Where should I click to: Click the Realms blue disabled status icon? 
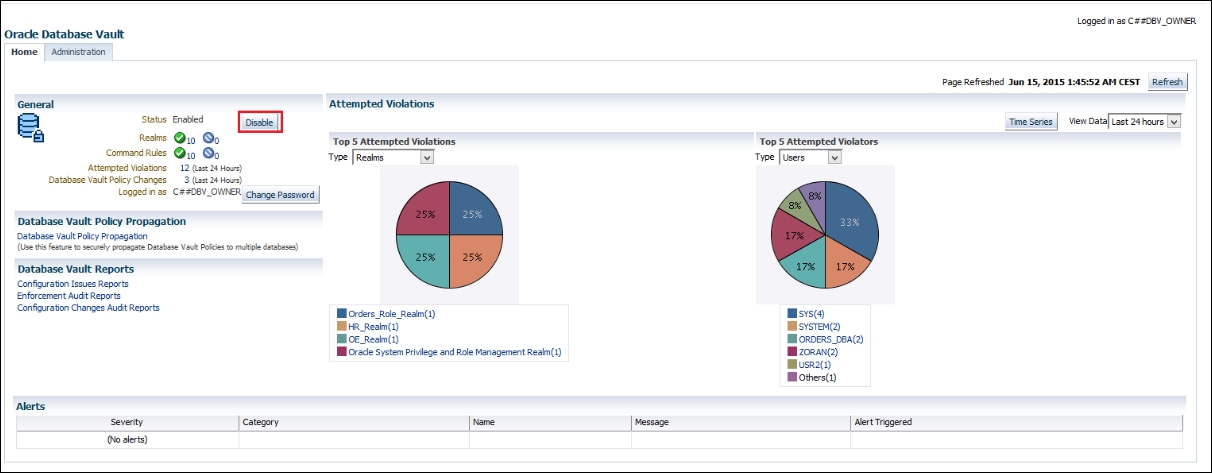pos(209,138)
